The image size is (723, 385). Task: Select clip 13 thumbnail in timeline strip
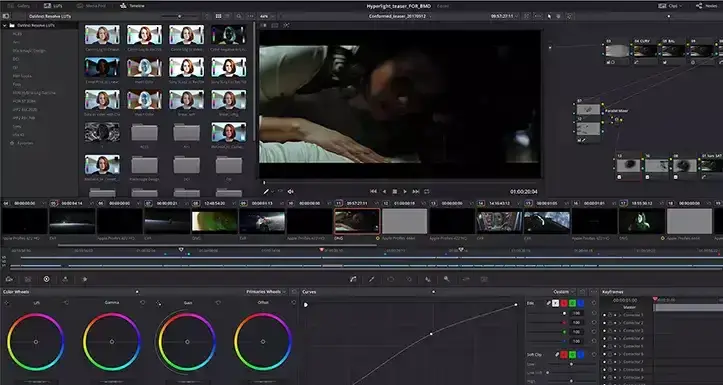(452, 221)
